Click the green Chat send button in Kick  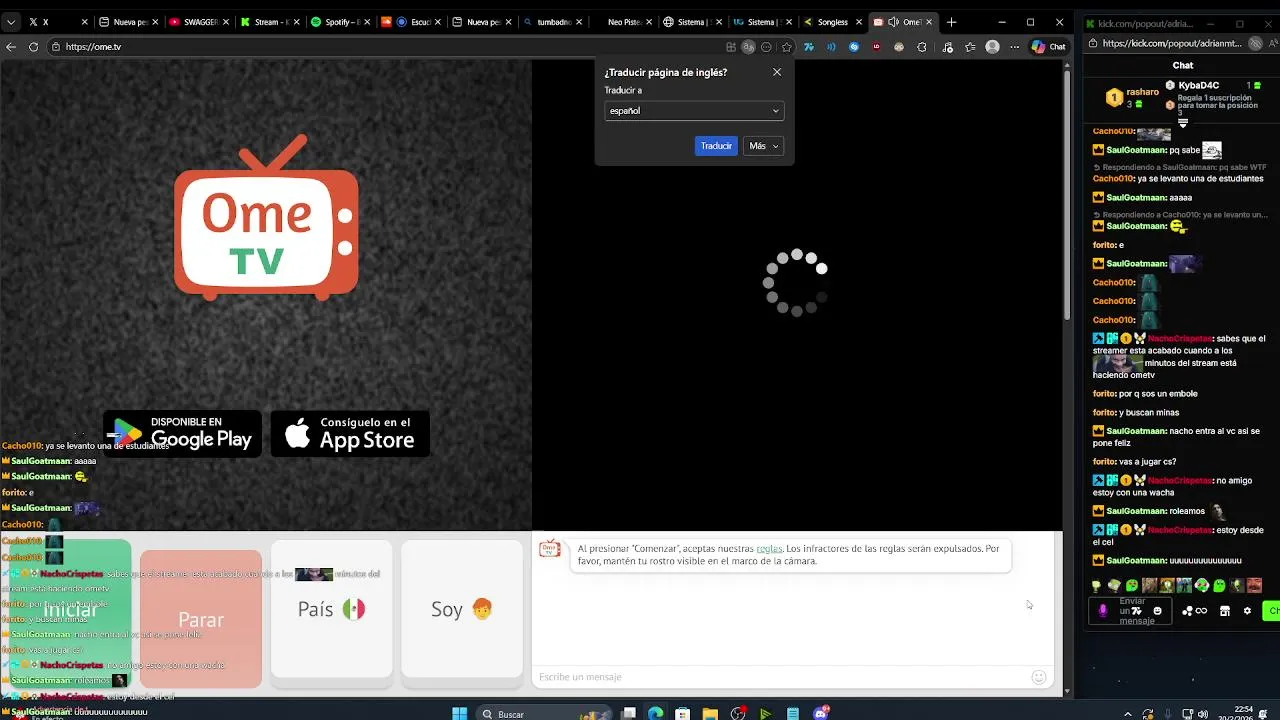click(x=1272, y=611)
